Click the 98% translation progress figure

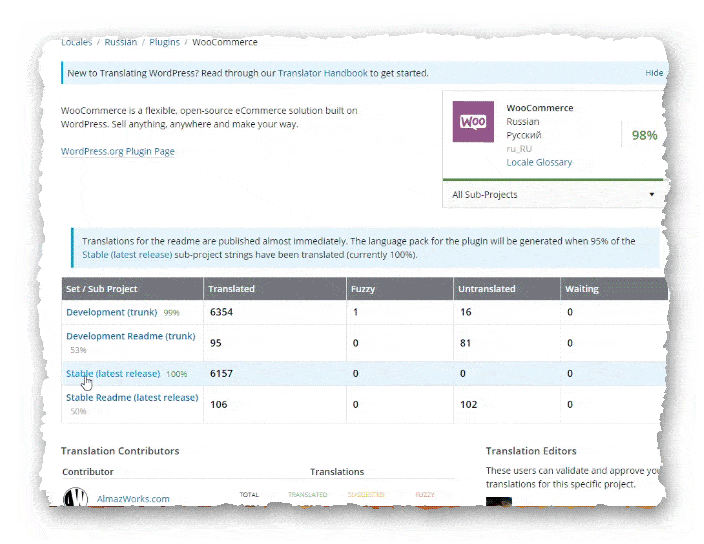click(644, 135)
